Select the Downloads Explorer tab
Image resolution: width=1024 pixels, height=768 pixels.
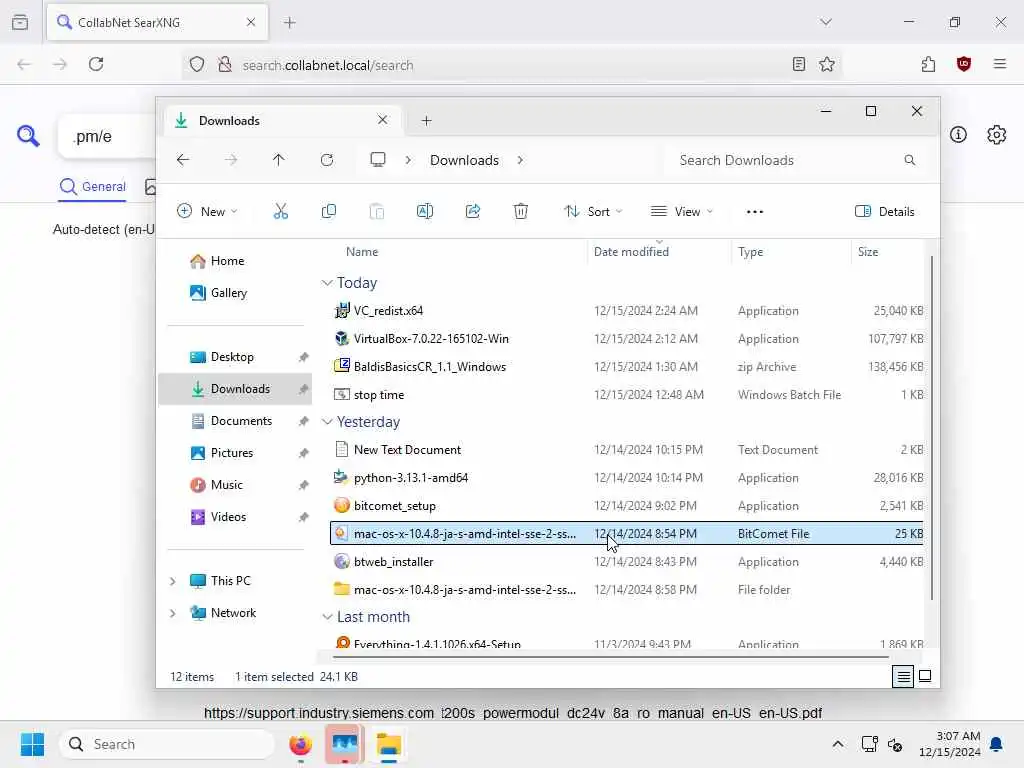pyautogui.click(x=281, y=120)
